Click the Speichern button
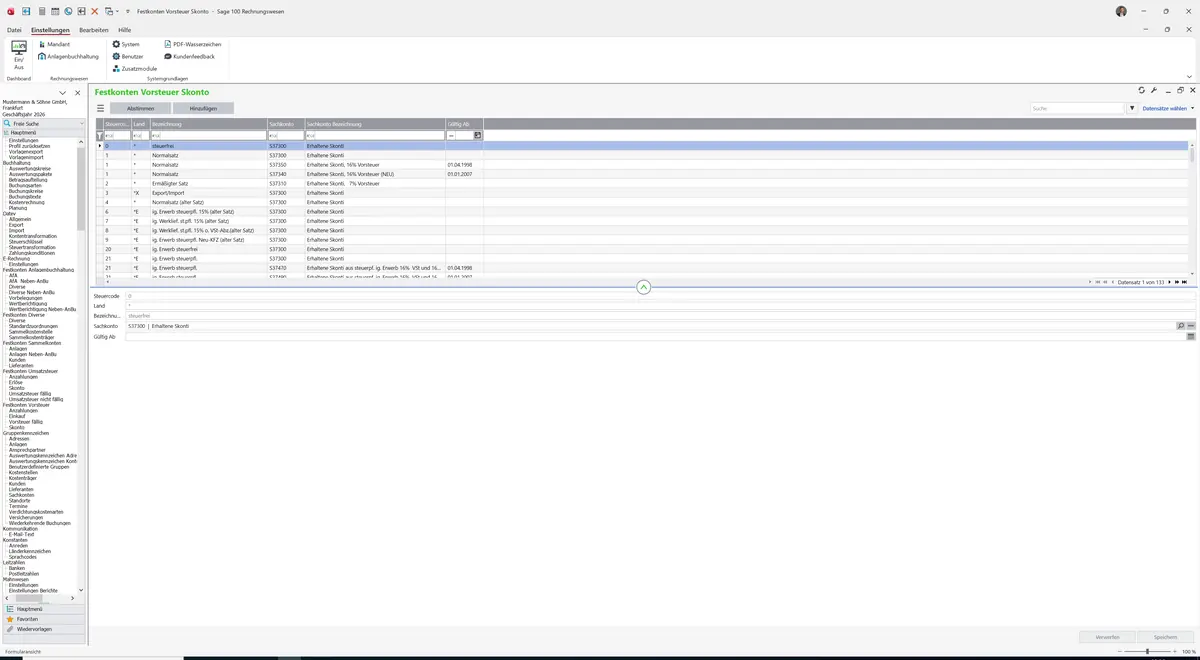1200x660 pixels. 1166,637
